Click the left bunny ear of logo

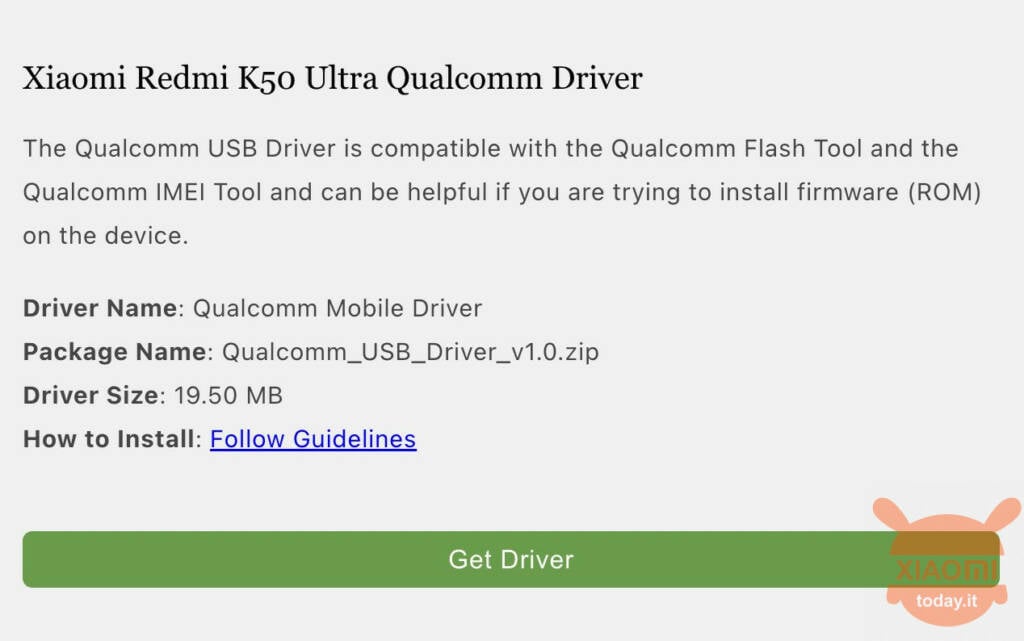pyautogui.click(x=892, y=514)
